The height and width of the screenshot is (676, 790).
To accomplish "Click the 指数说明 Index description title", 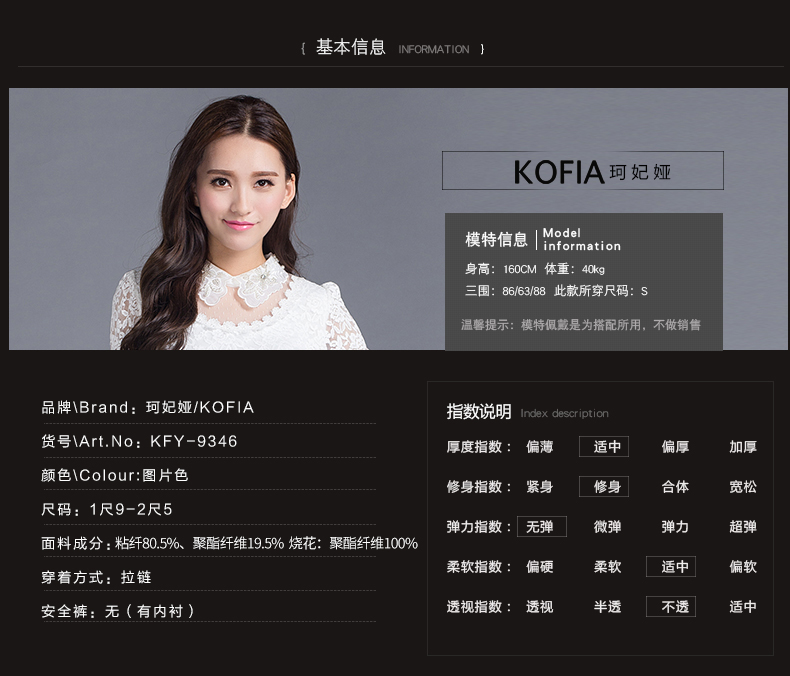I will [x=528, y=412].
